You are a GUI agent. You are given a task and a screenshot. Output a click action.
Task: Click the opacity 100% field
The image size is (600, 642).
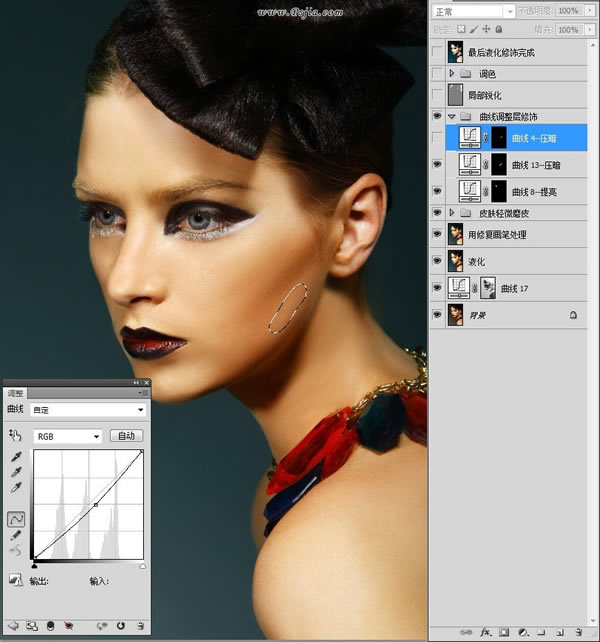570,11
